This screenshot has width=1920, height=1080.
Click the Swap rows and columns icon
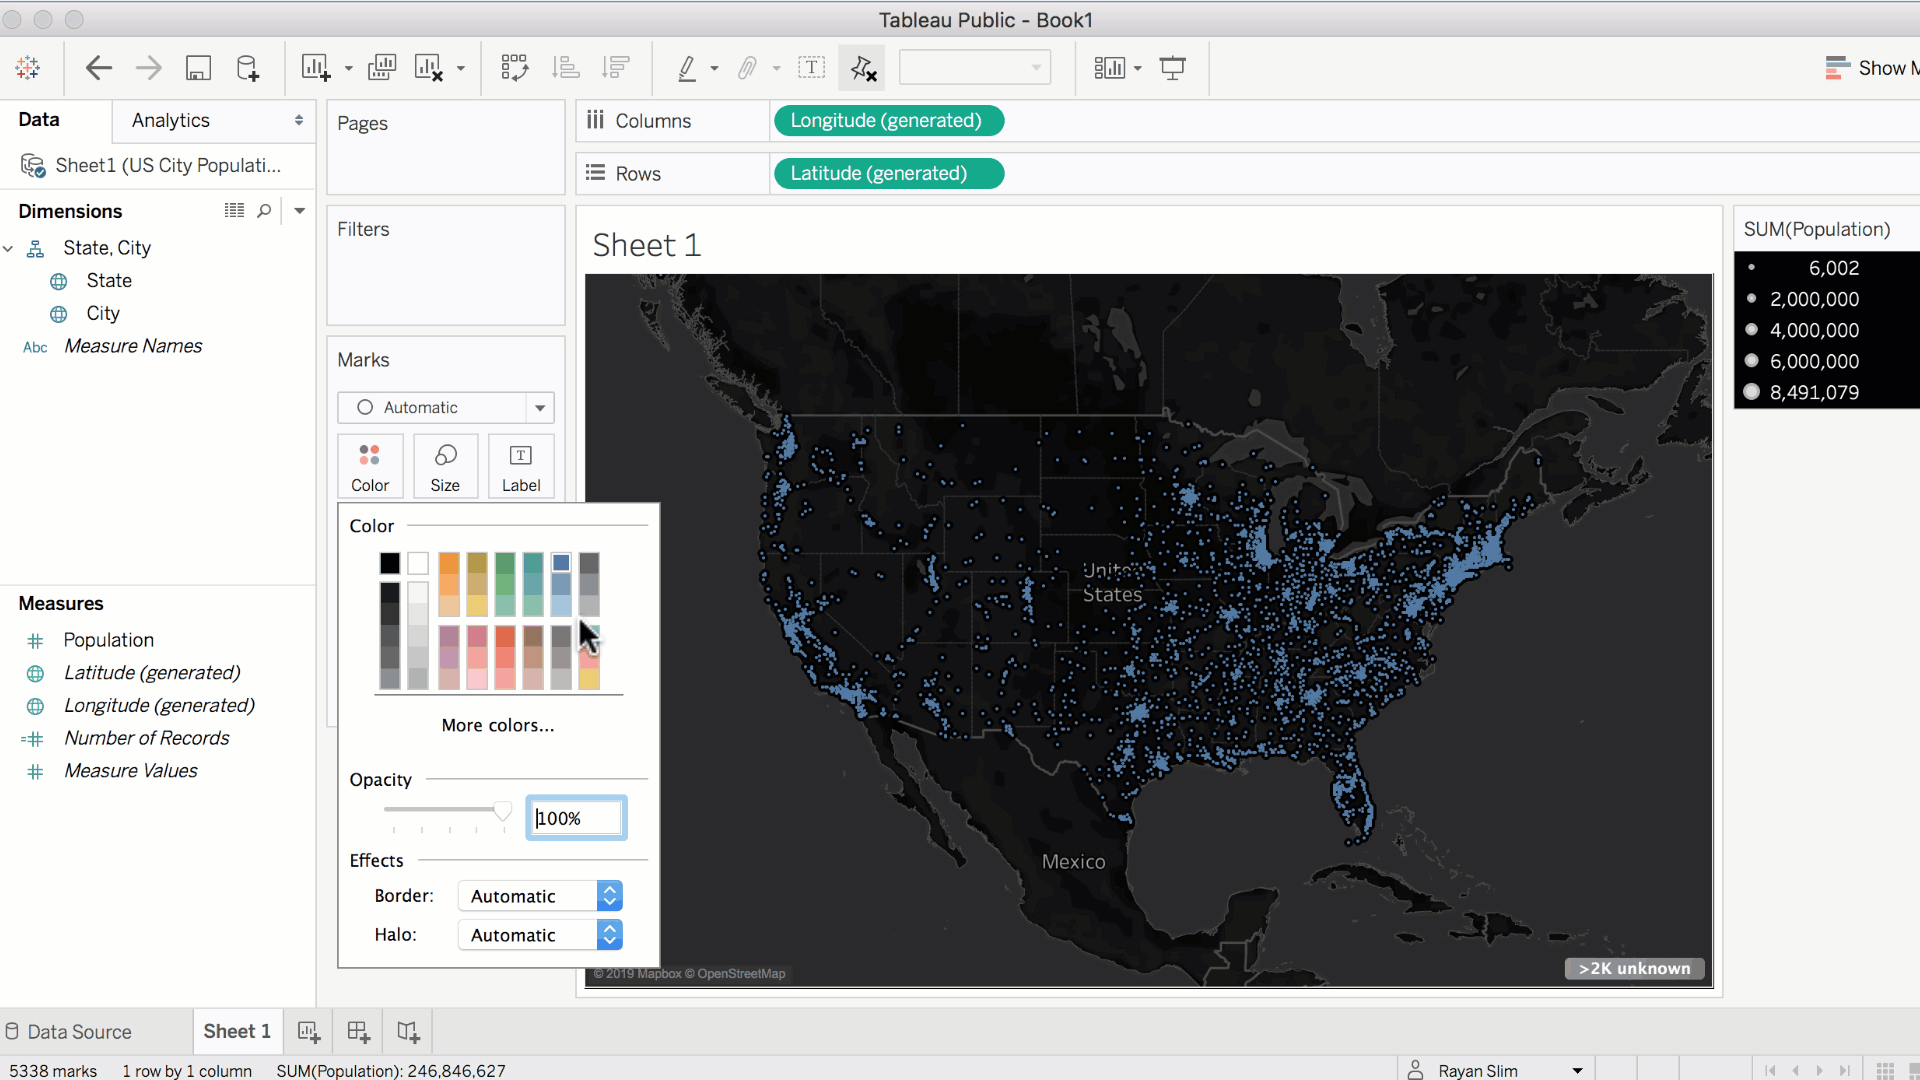tap(514, 68)
